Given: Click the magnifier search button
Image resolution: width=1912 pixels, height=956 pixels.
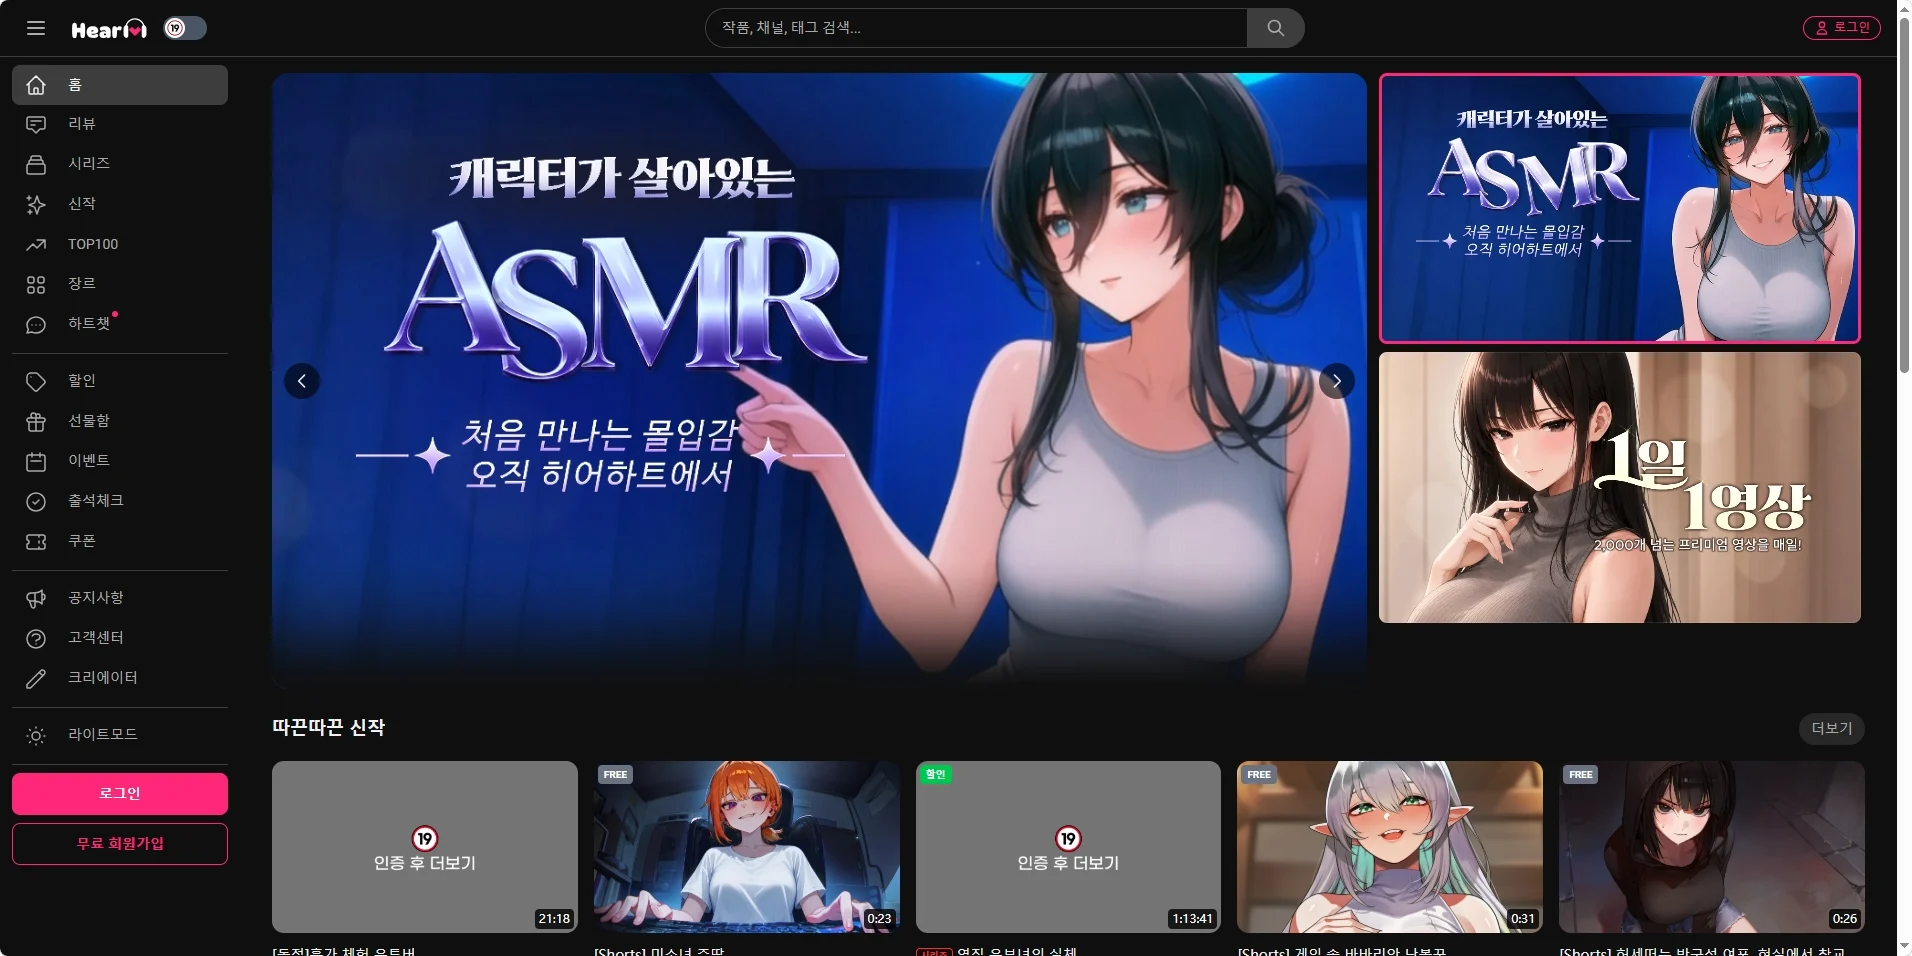Looking at the screenshot, I should click(x=1275, y=28).
